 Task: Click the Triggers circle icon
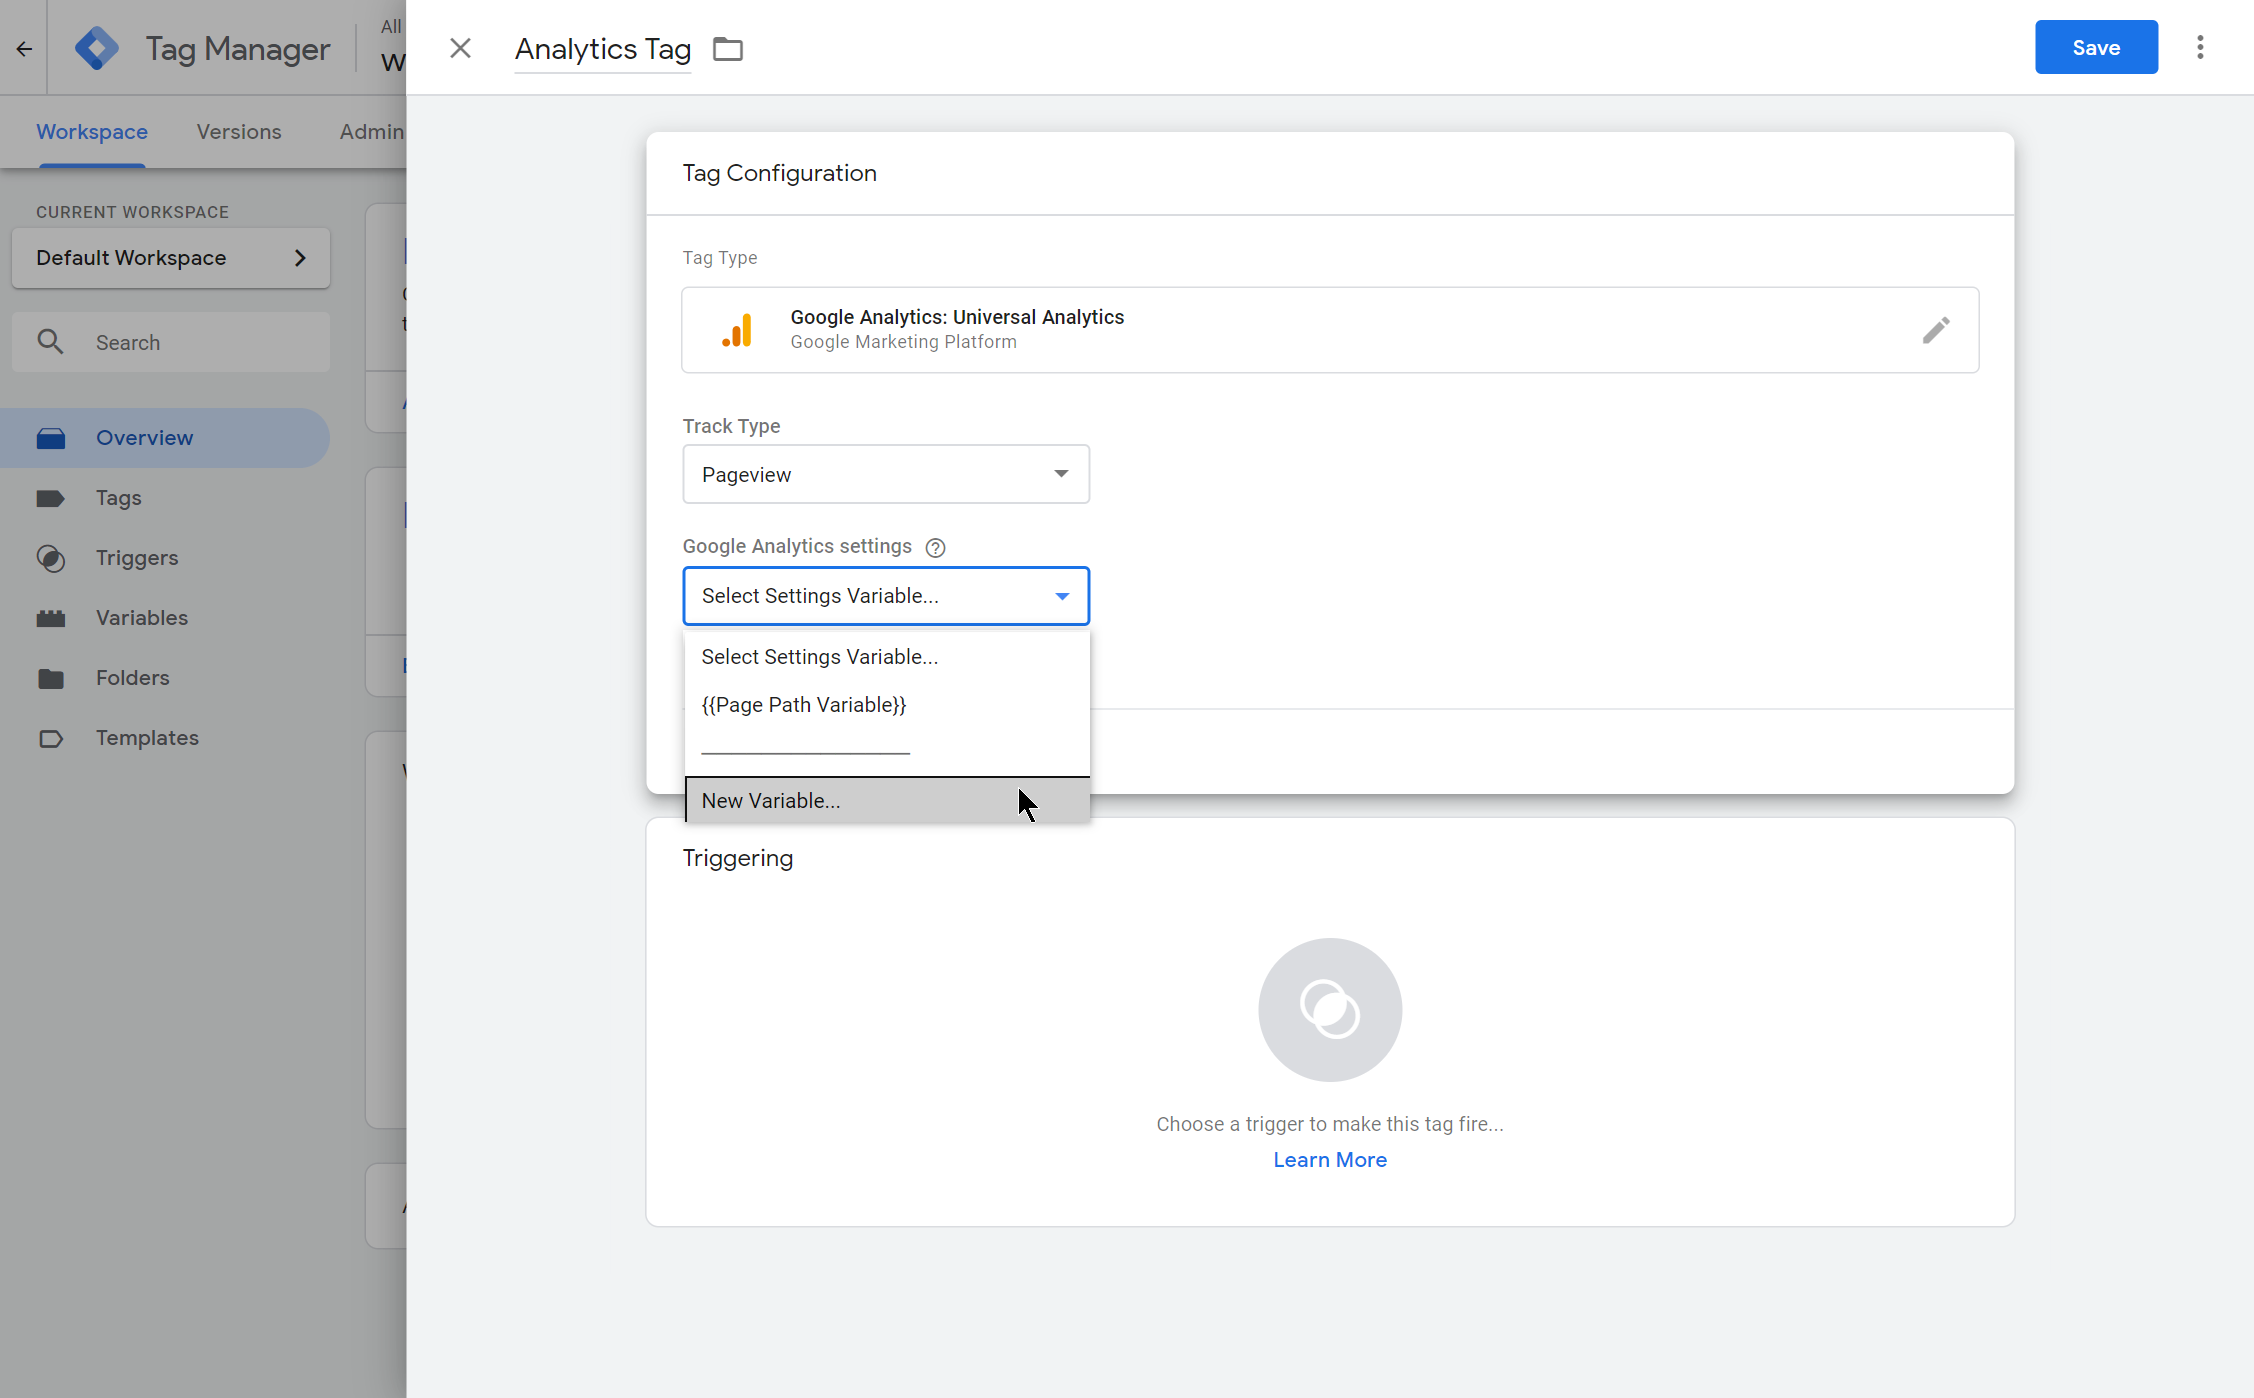coord(51,558)
